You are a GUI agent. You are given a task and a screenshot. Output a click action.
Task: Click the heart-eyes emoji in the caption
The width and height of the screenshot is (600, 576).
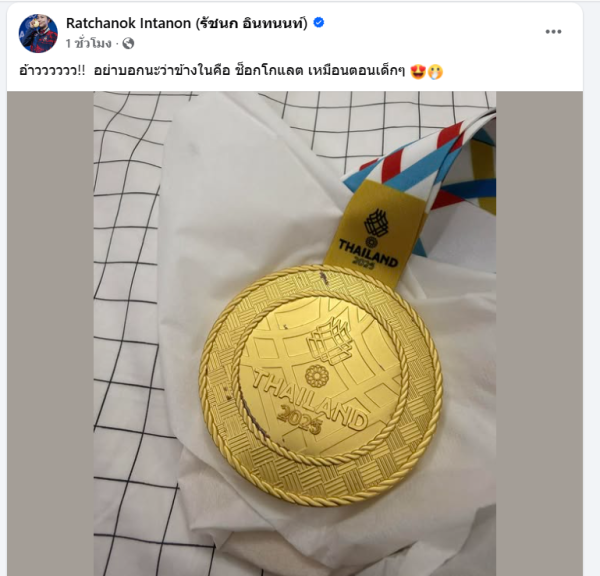417,72
